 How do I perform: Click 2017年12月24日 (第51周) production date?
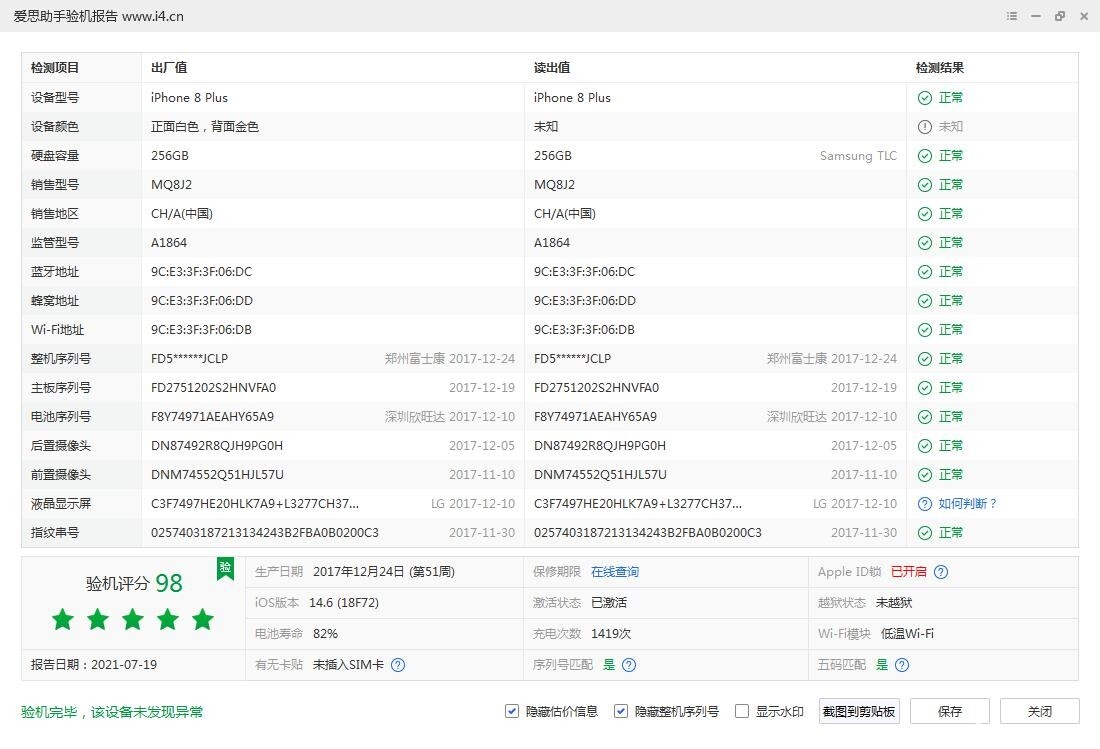pyautogui.click(x=384, y=572)
